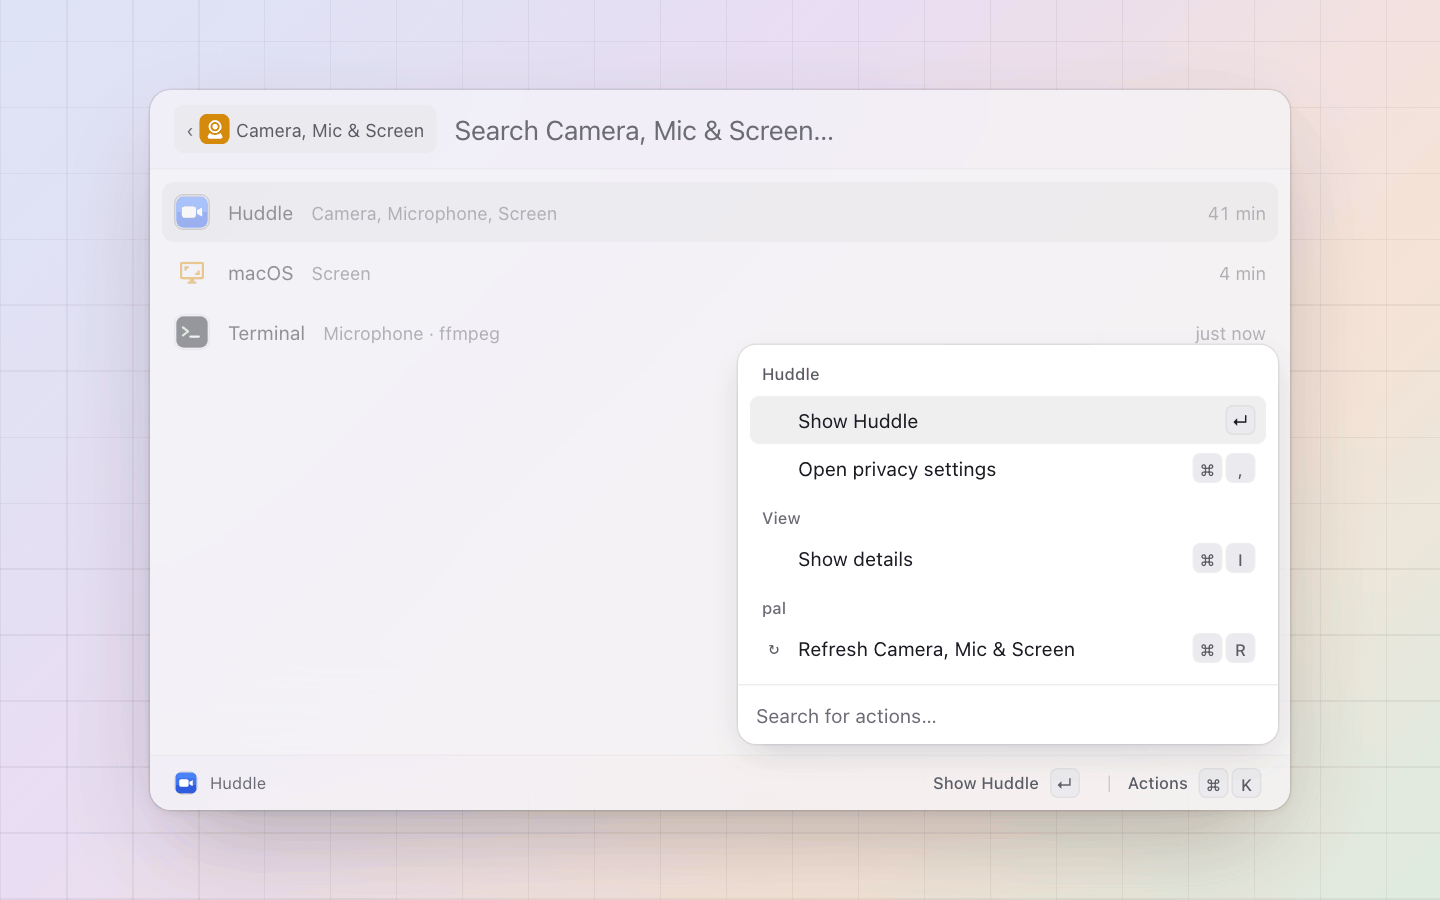
Task: Click the Microphone · ffmpeg subtitle
Action: coord(411,334)
